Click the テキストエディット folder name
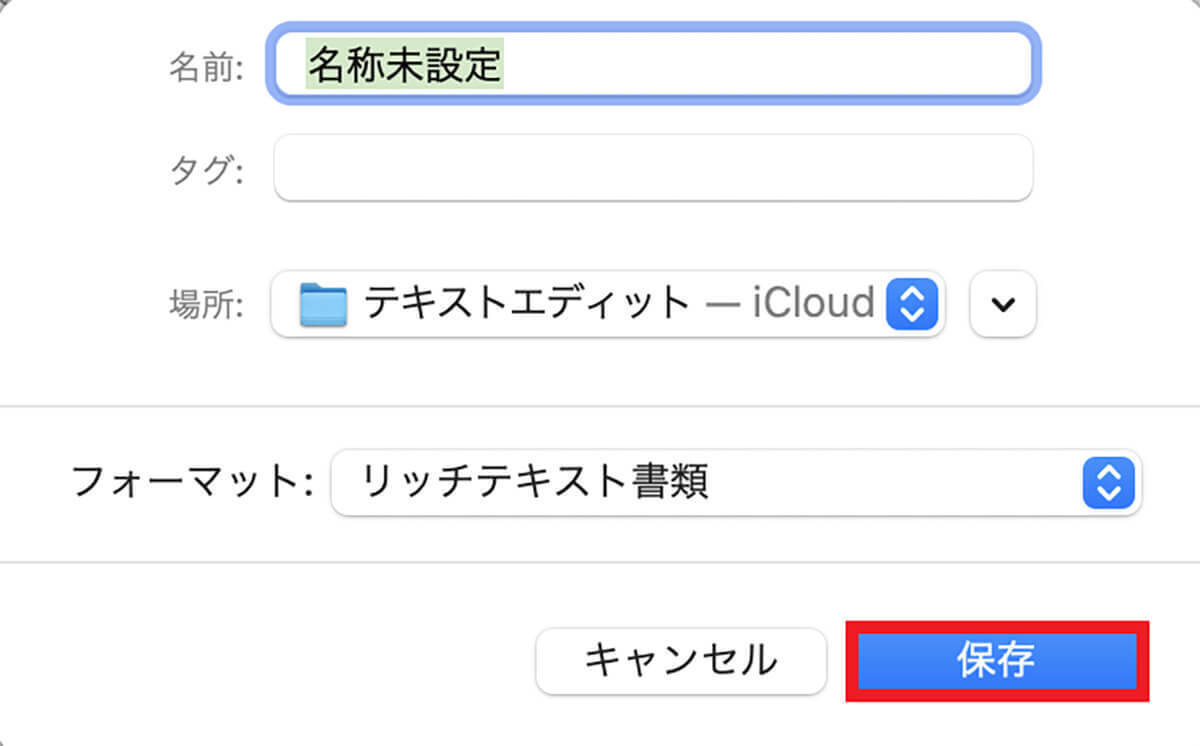The height and width of the screenshot is (746, 1200). click(527, 303)
